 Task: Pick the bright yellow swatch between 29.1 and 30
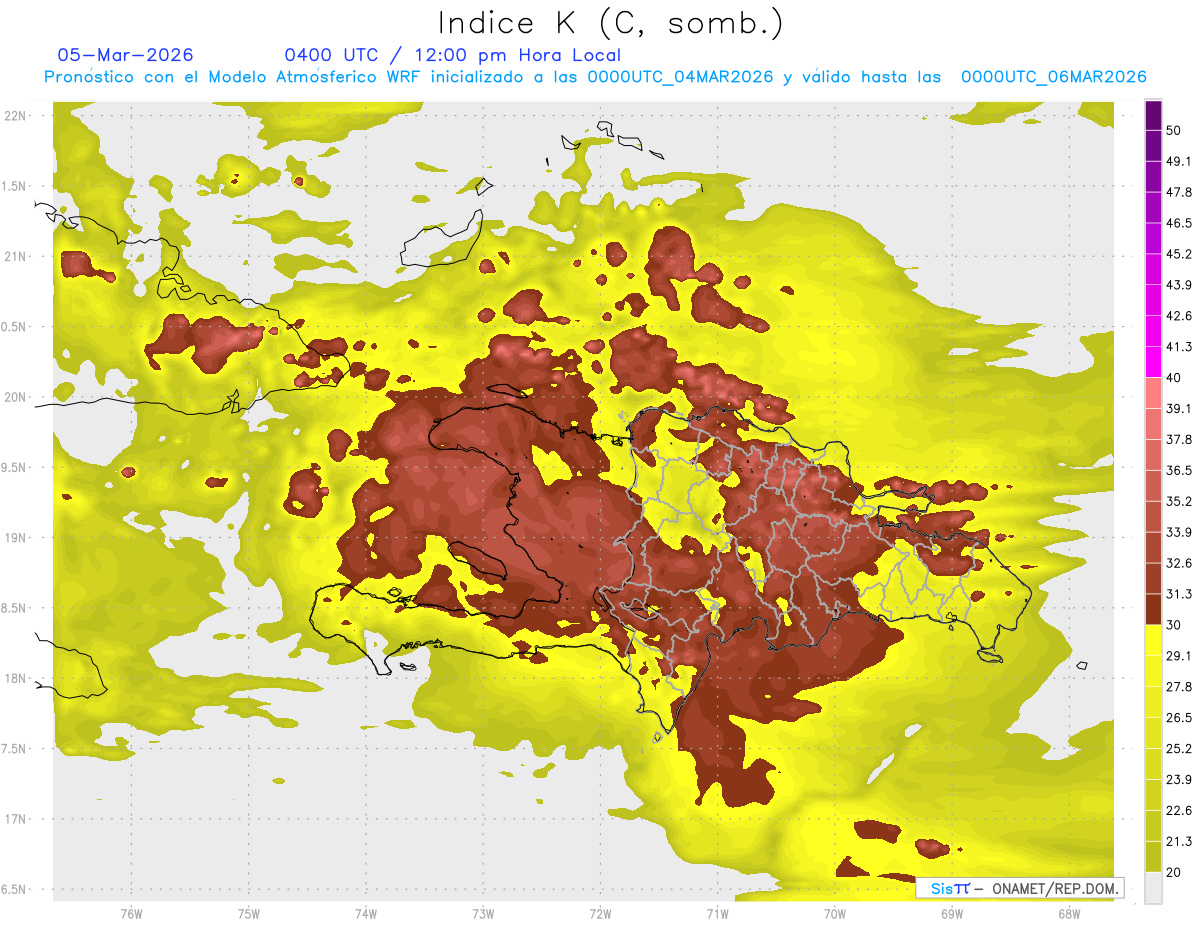click(x=1153, y=640)
